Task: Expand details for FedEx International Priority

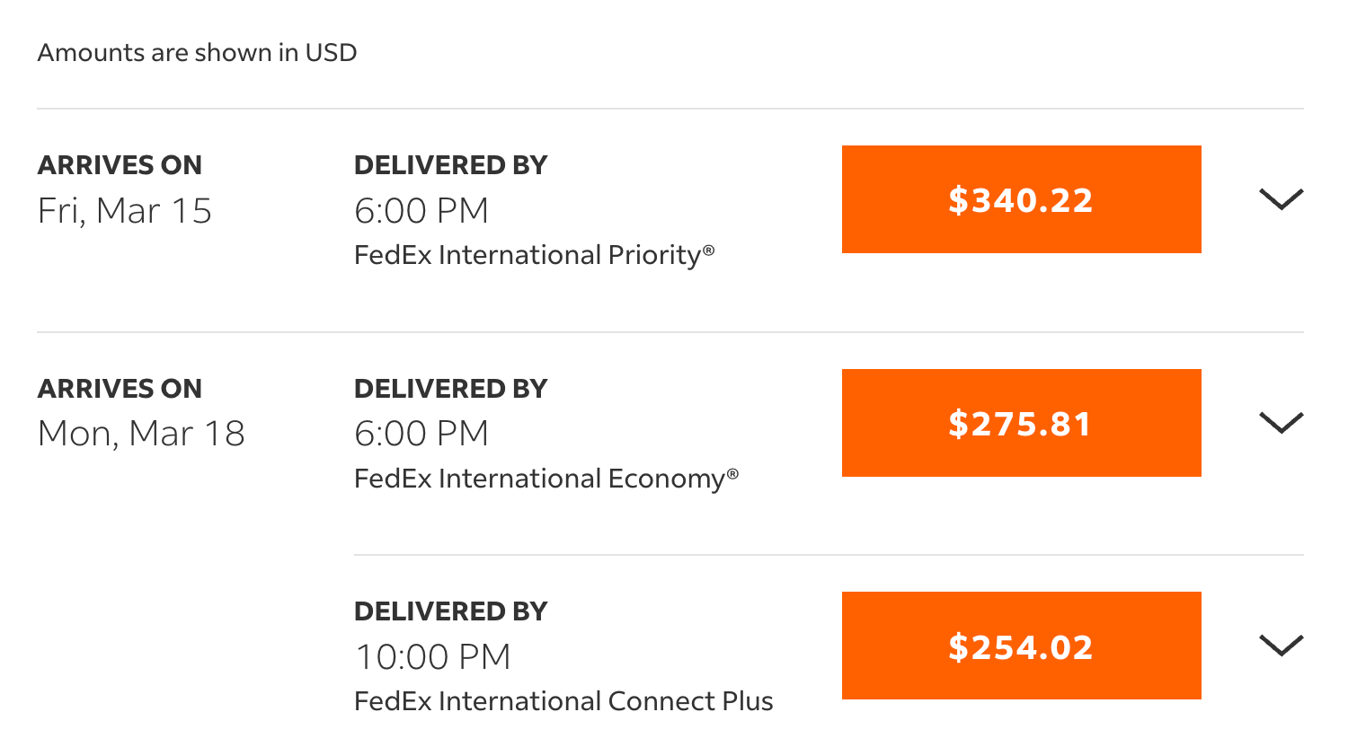Action: [x=1281, y=199]
